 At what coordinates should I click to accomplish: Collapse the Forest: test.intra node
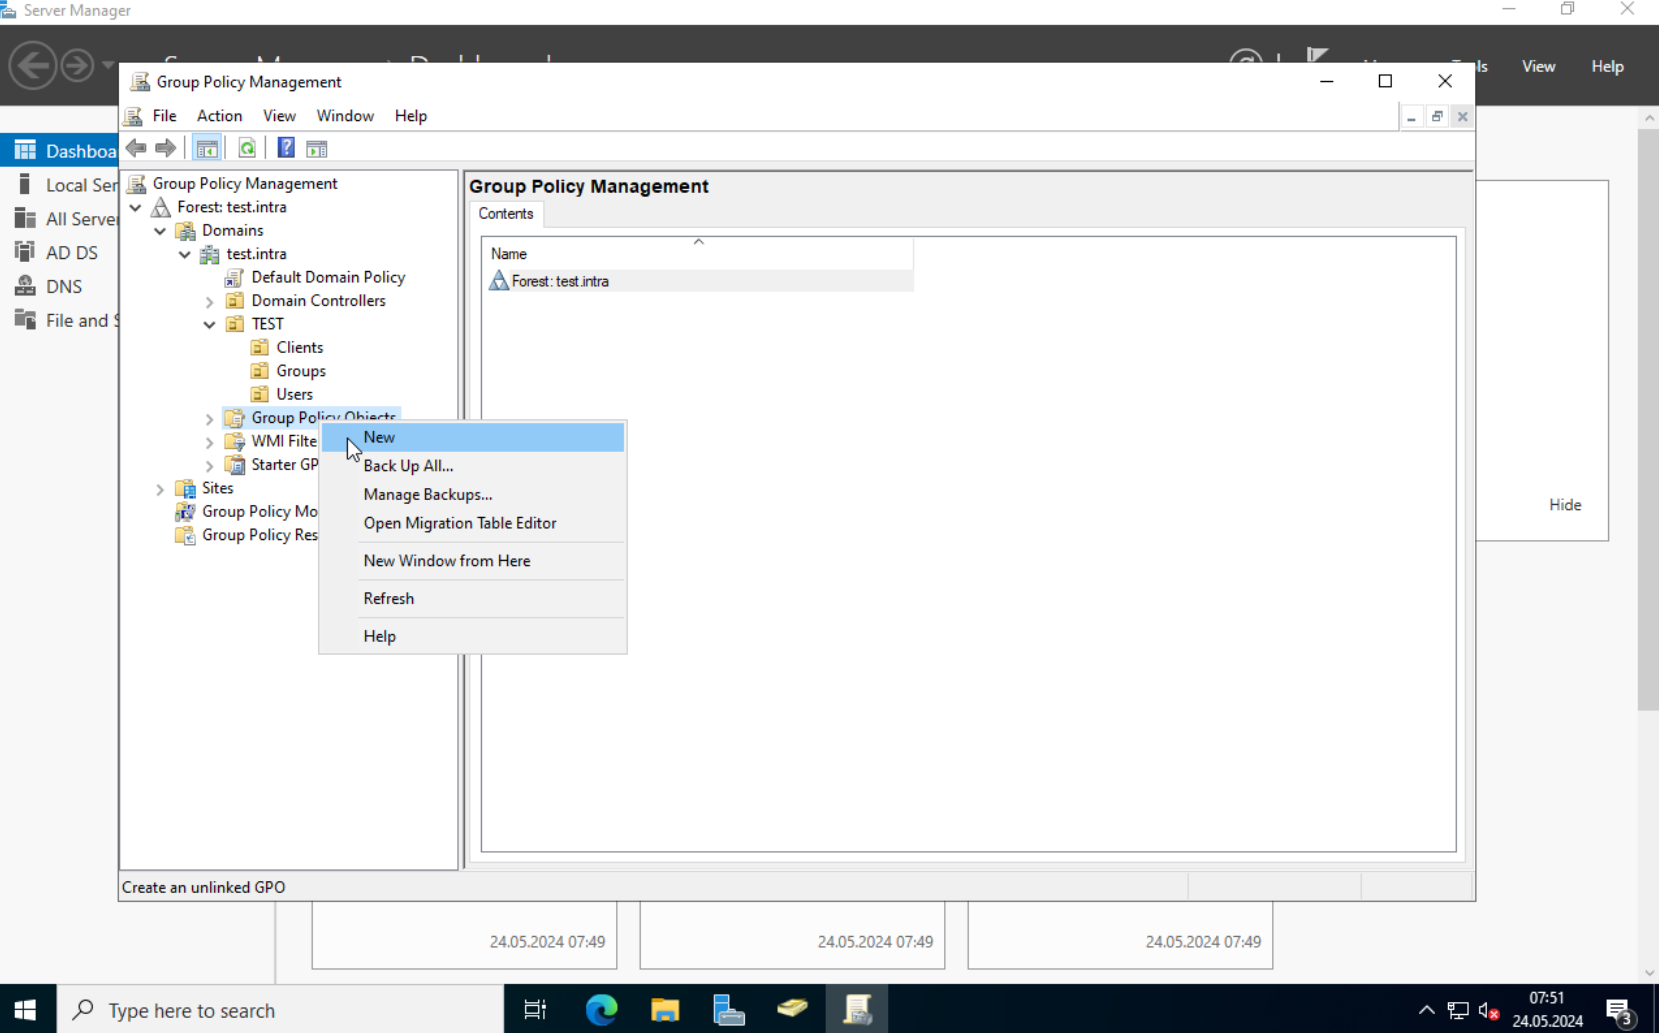136,207
